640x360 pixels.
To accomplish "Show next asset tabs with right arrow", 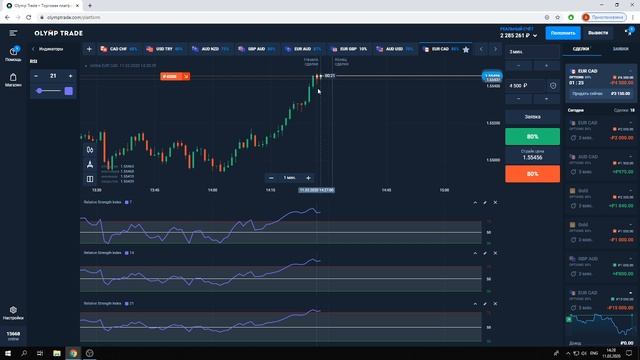I will pos(496,49).
